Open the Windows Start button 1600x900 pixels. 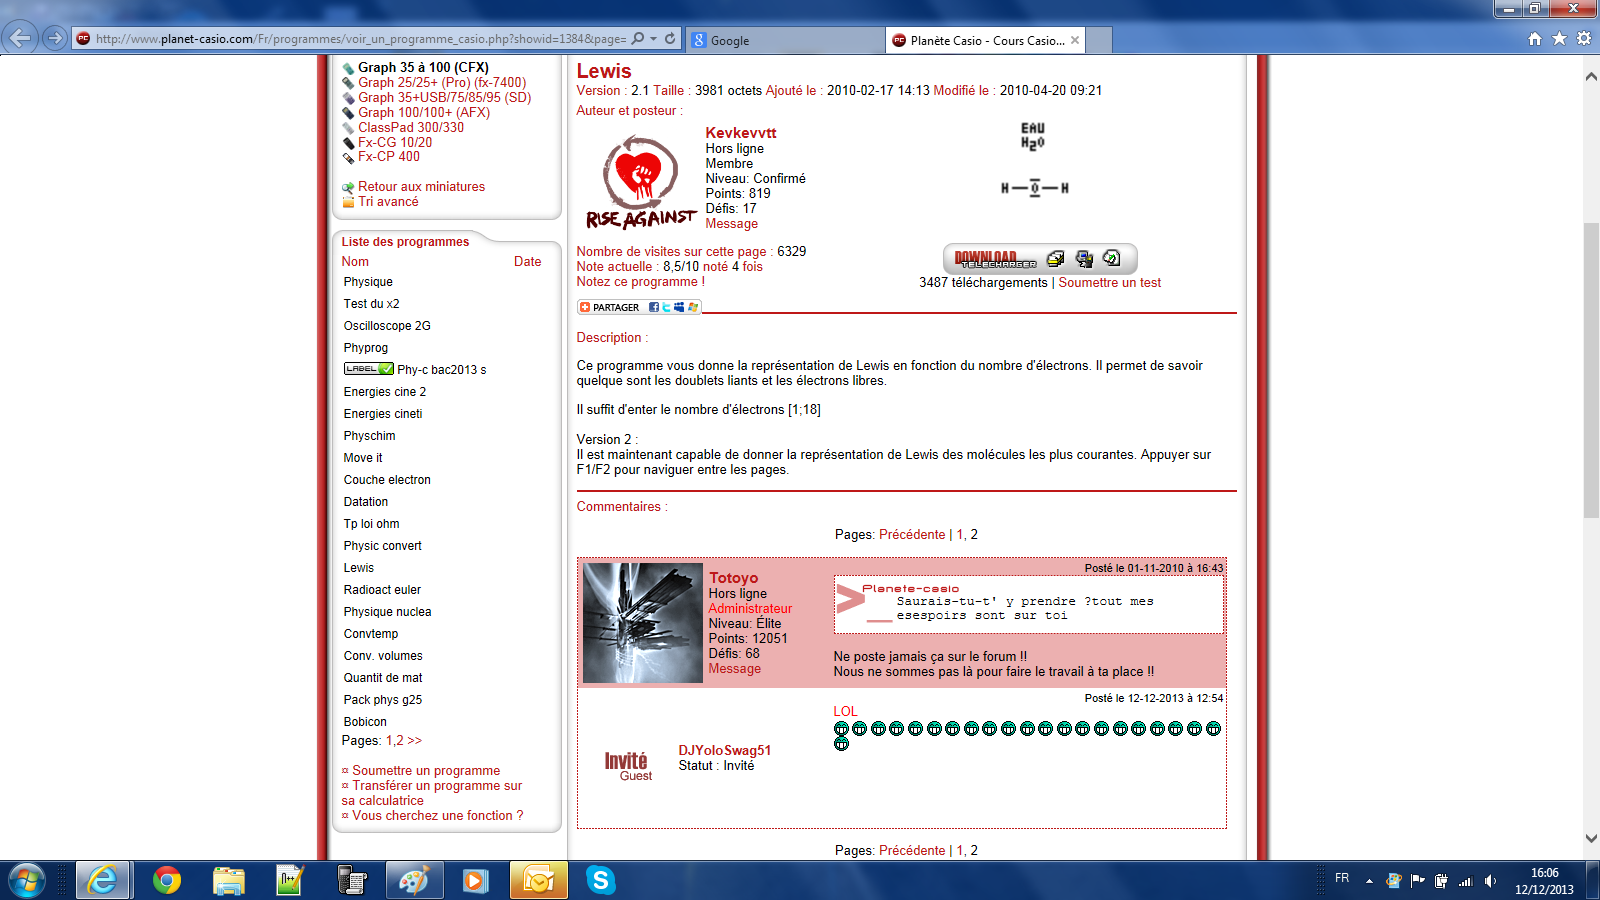pyautogui.click(x=27, y=881)
